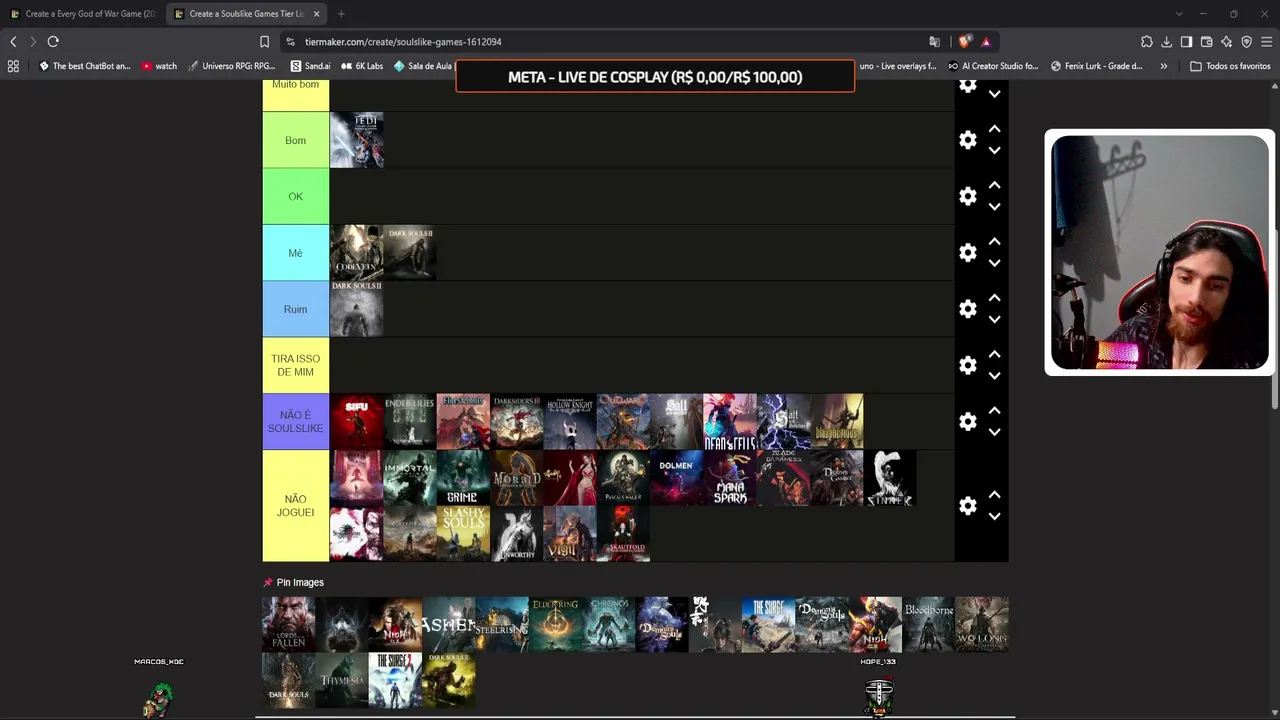Viewport: 1280px width, 720px height.
Task: Select the Elden Ring game thumbnail
Action: click(555, 625)
